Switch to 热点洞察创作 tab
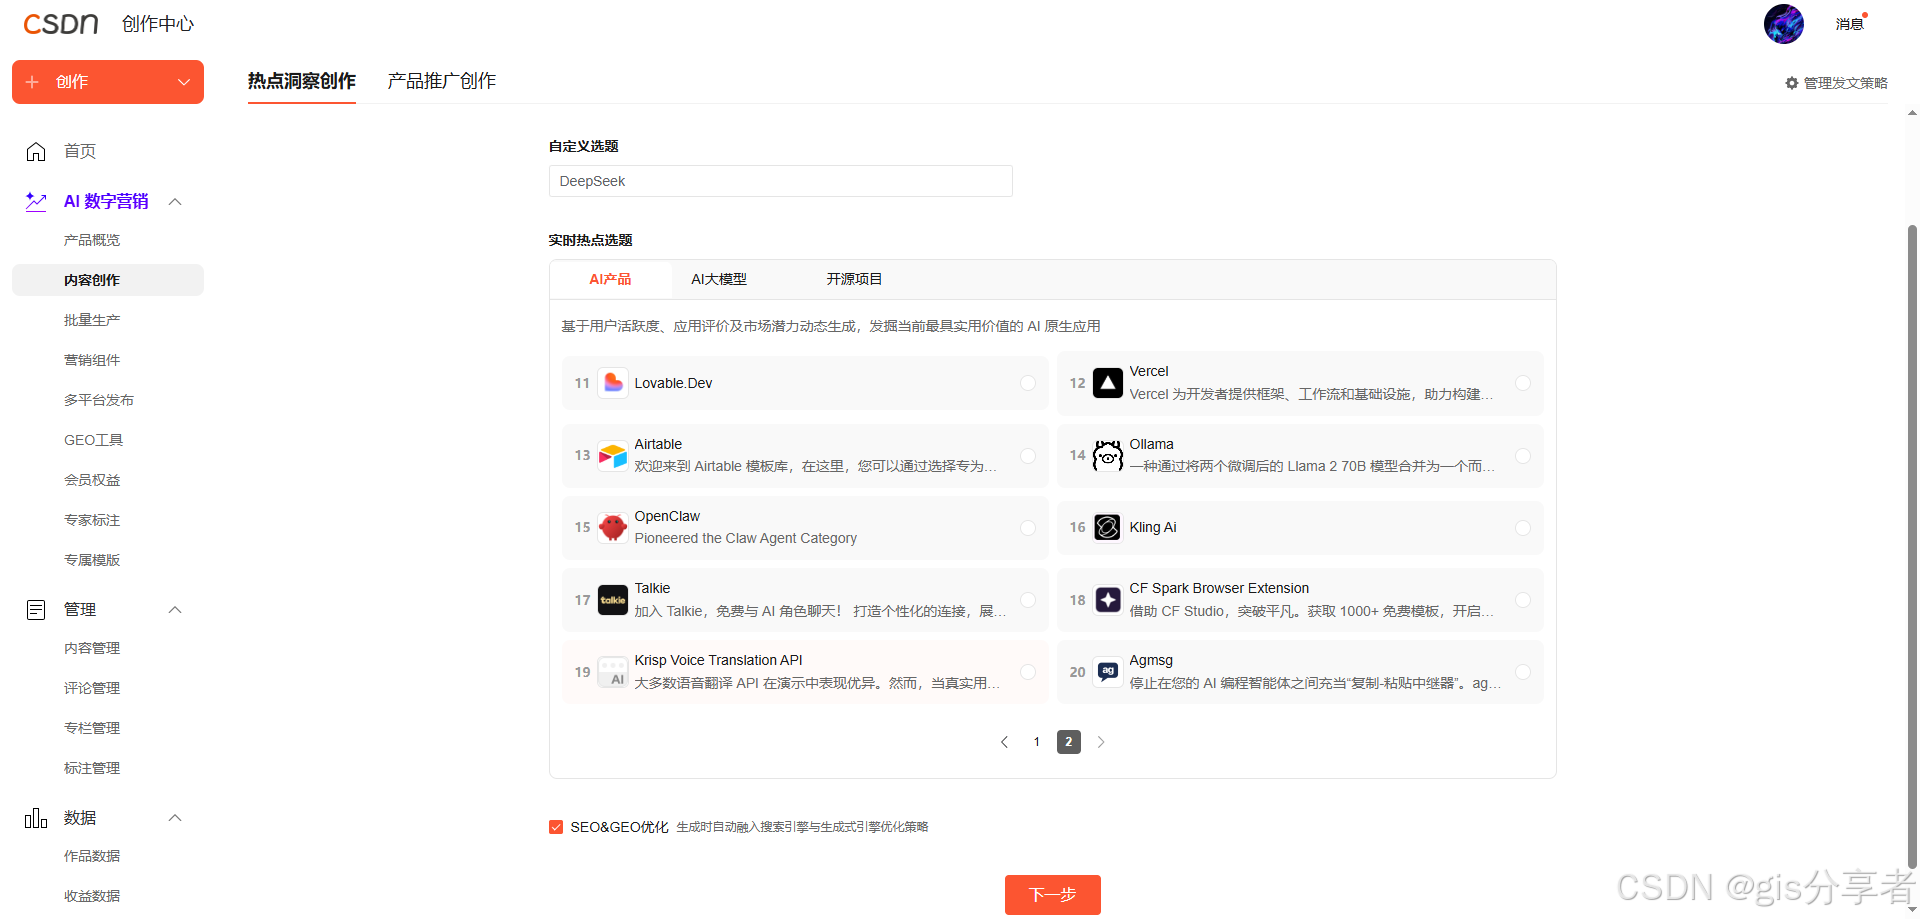 (302, 81)
